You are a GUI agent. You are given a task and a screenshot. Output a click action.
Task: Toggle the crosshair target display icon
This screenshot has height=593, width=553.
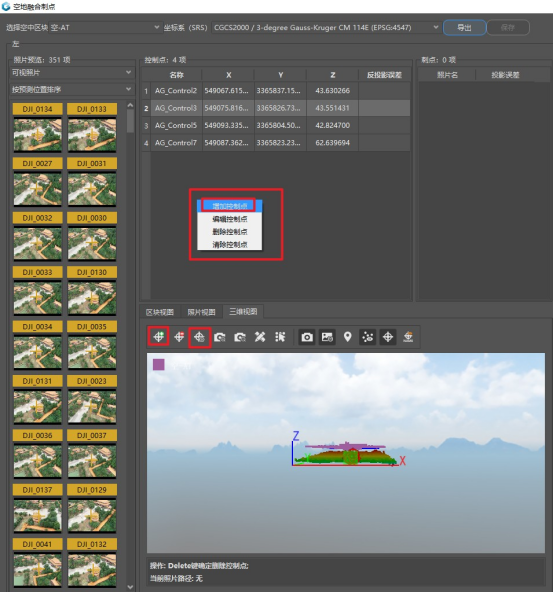coord(388,337)
